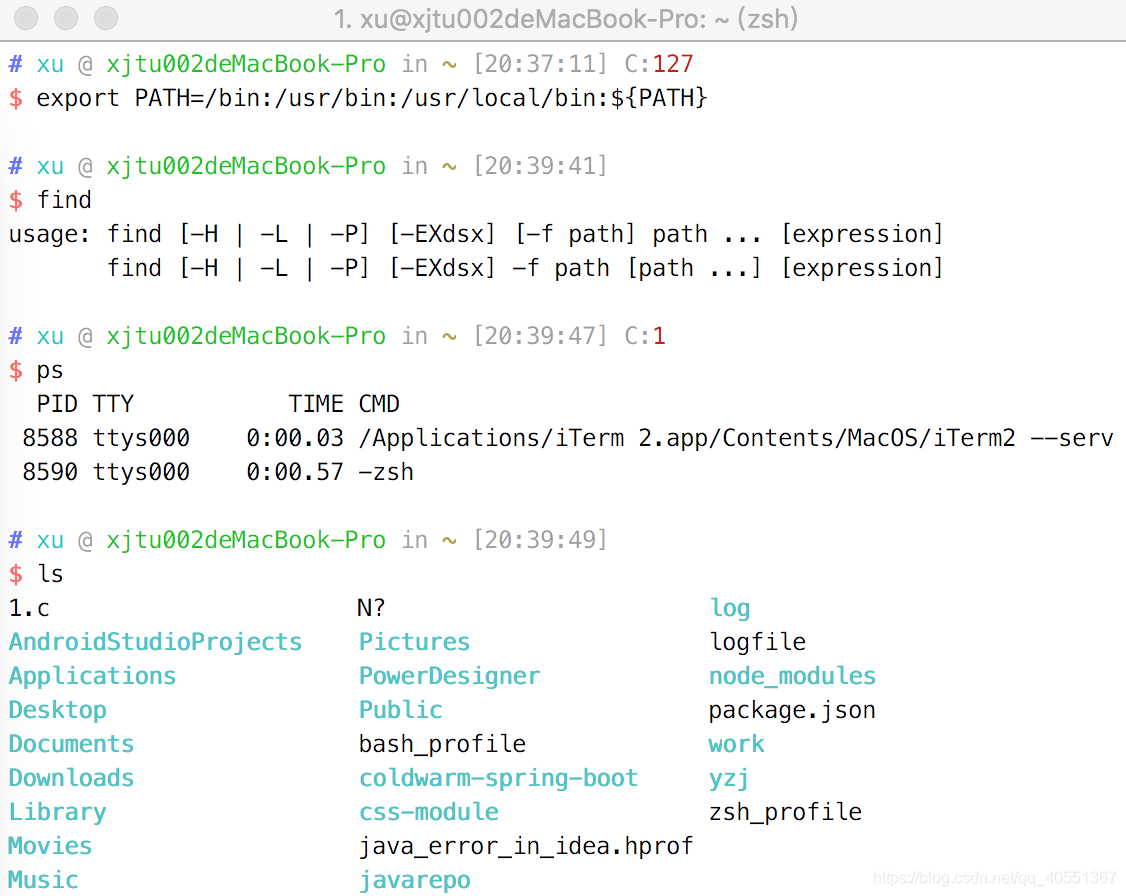Click the gray minimize window button
Screen dimensions: 1126x896
(66, 18)
